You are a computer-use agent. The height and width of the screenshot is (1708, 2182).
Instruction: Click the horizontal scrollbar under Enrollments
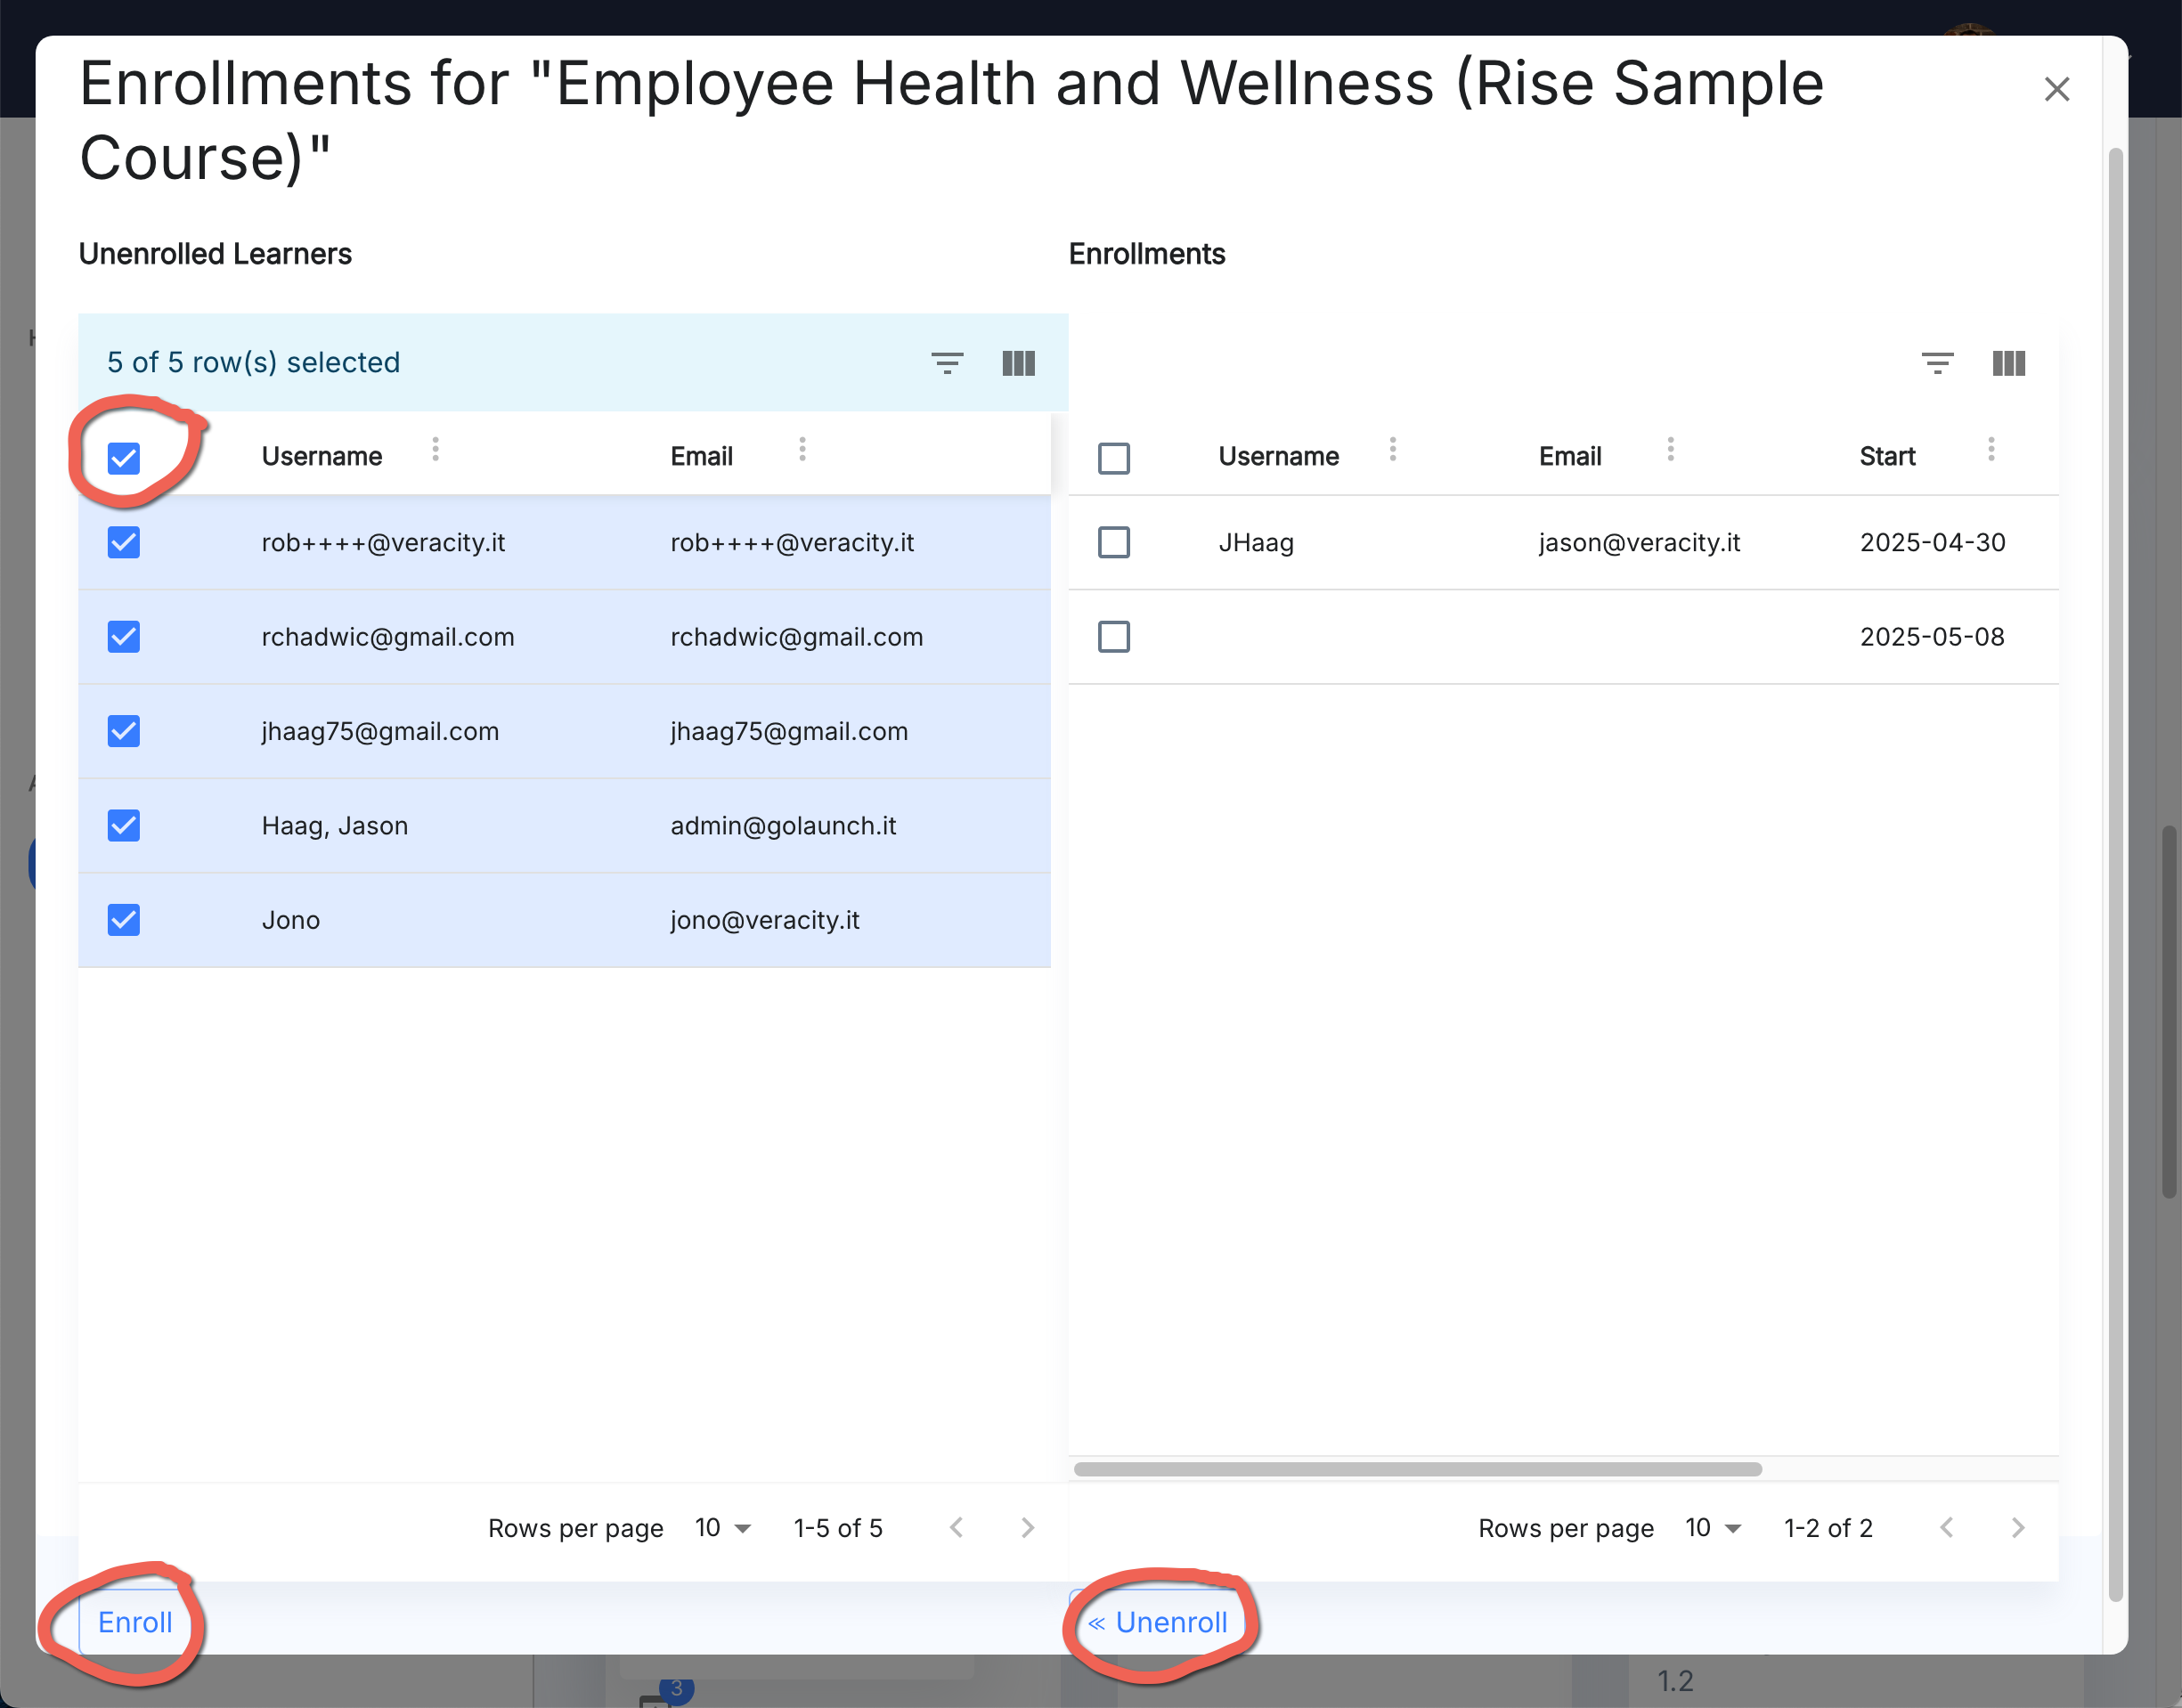(x=1417, y=1469)
